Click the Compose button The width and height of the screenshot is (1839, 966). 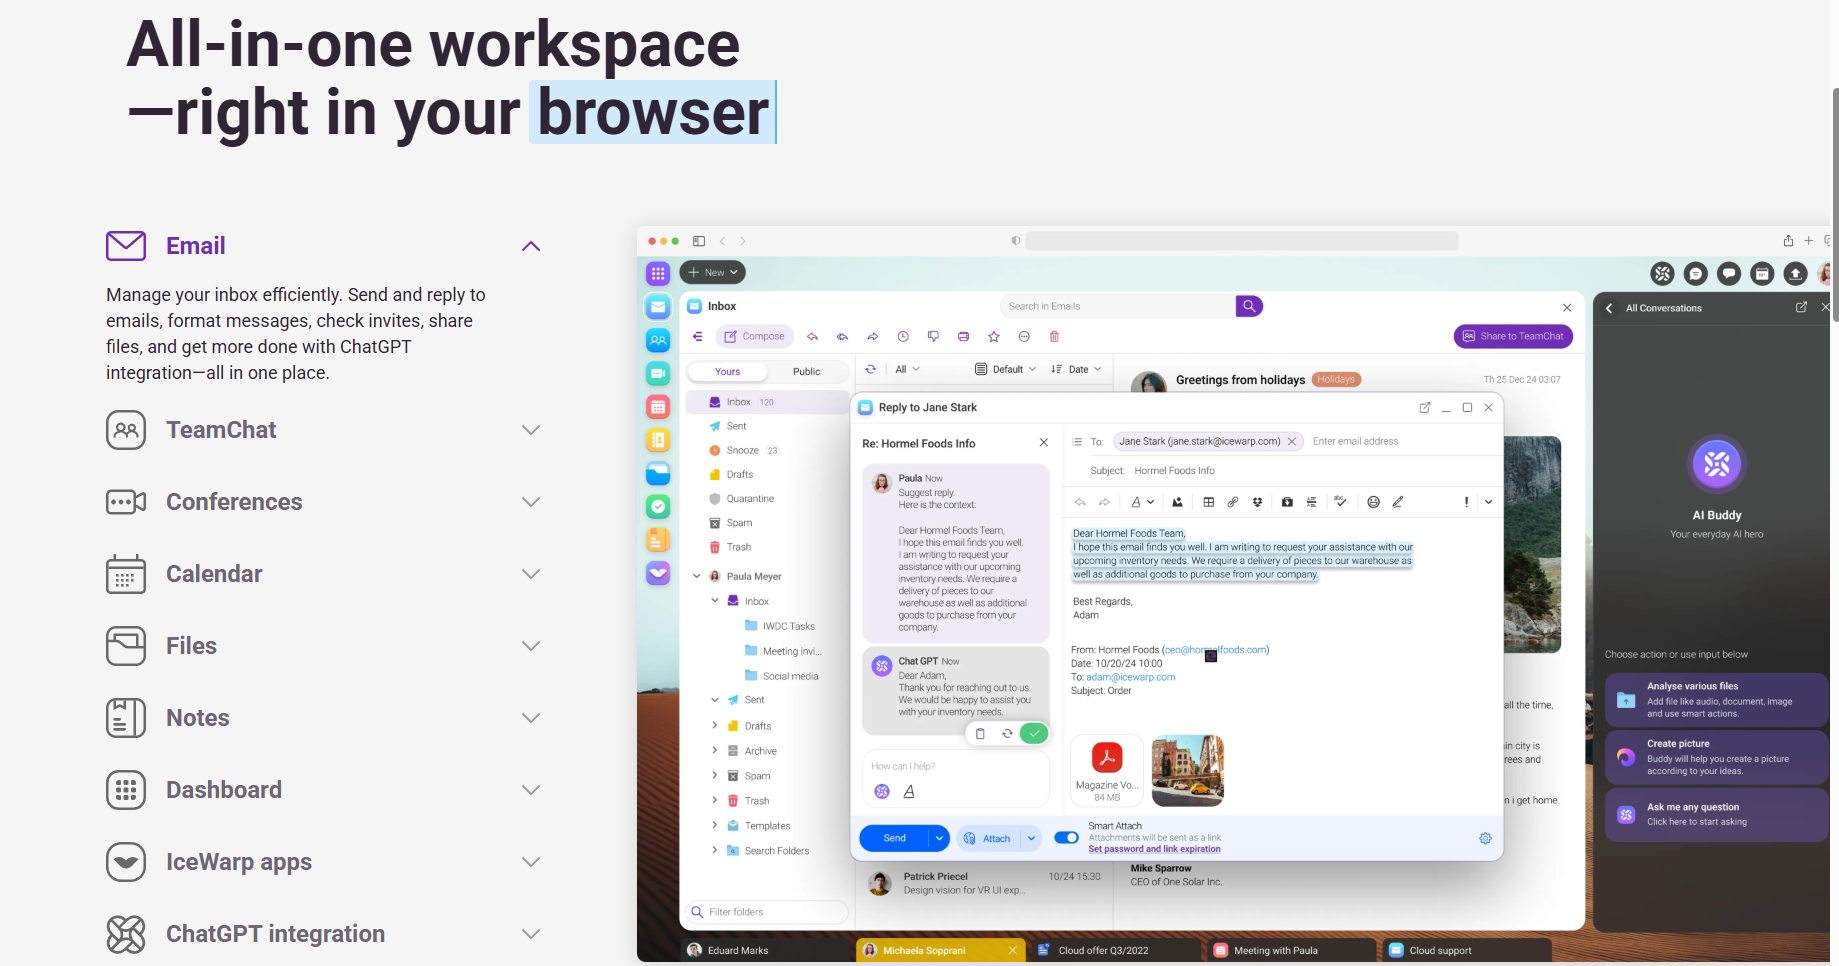point(754,337)
